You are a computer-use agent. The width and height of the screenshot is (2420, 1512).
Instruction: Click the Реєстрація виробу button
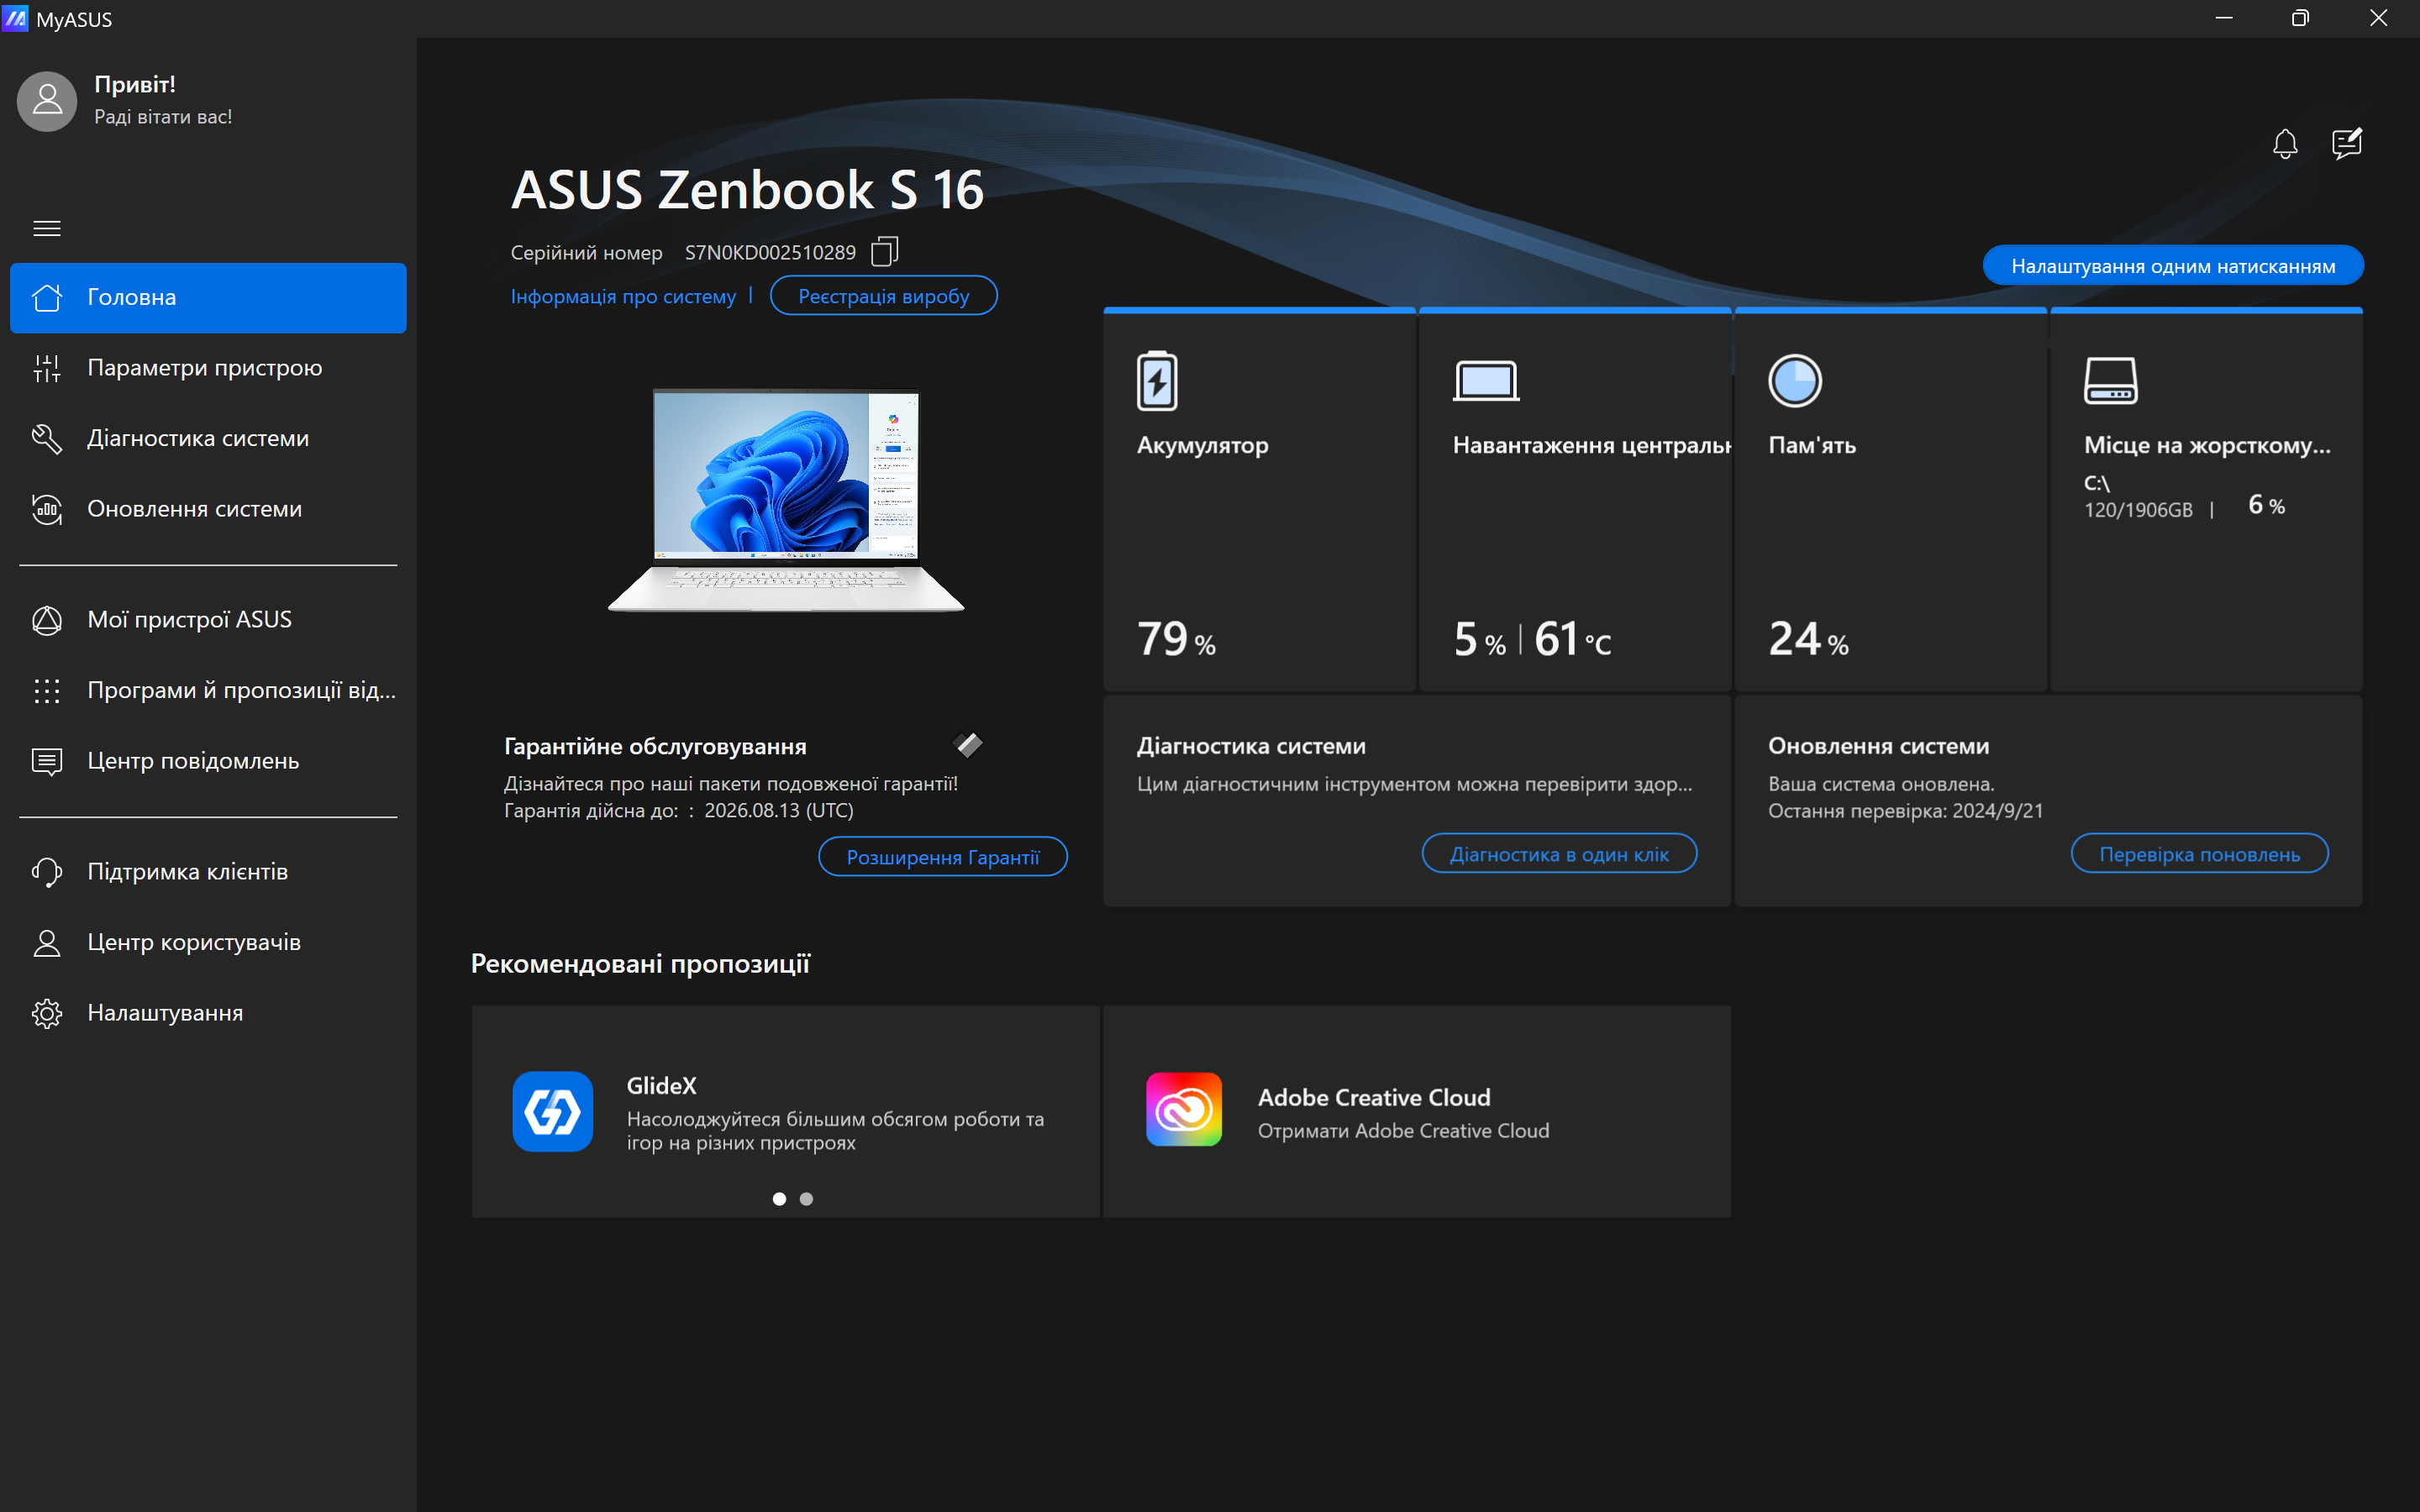point(883,295)
